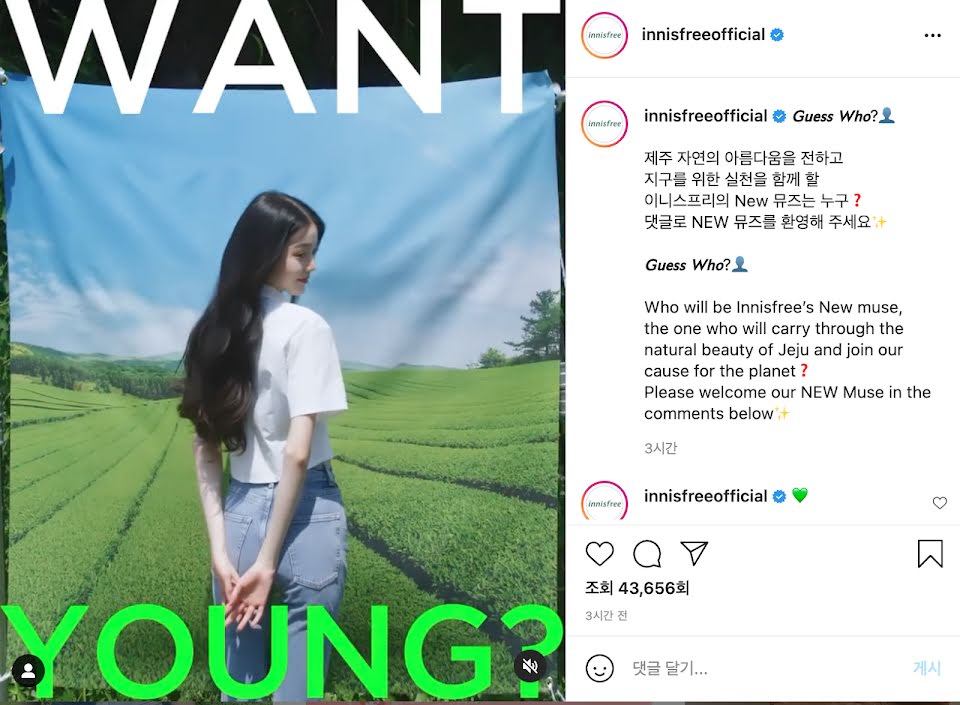960x705 pixels.
Task: Open the comment speech bubble icon
Action: [647, 554]
